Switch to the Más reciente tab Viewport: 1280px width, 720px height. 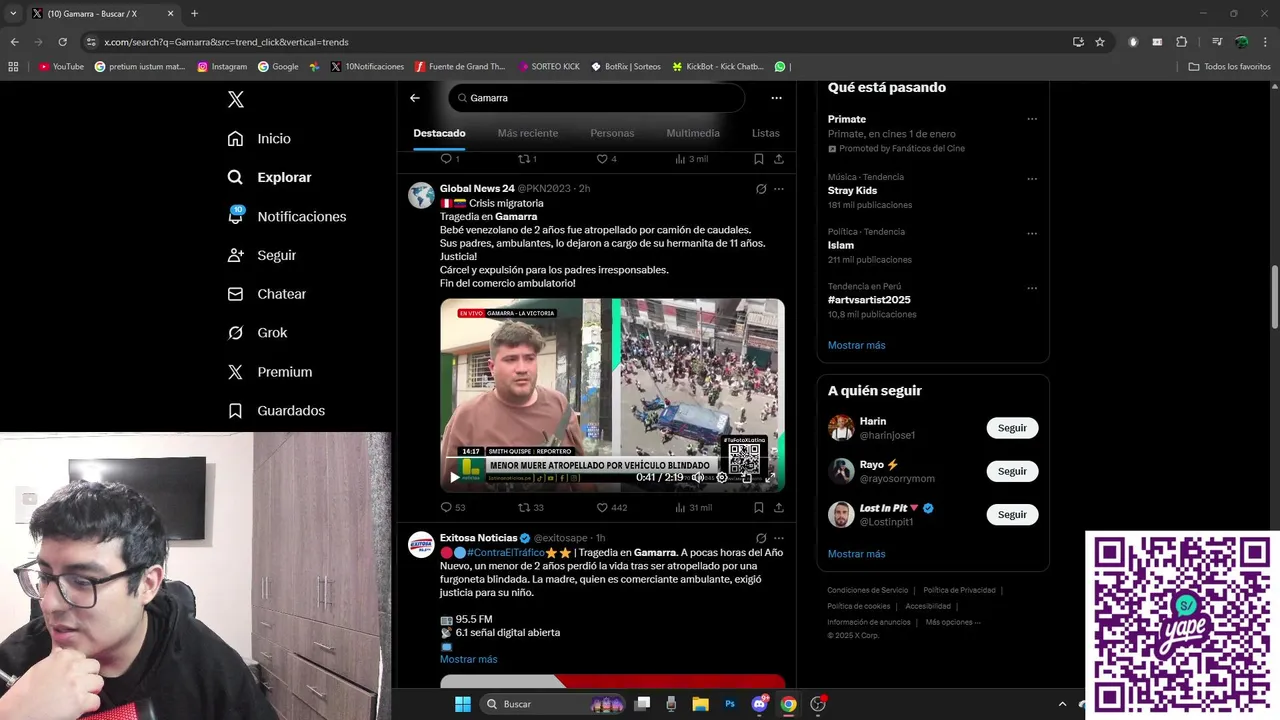tap(528, 133)
